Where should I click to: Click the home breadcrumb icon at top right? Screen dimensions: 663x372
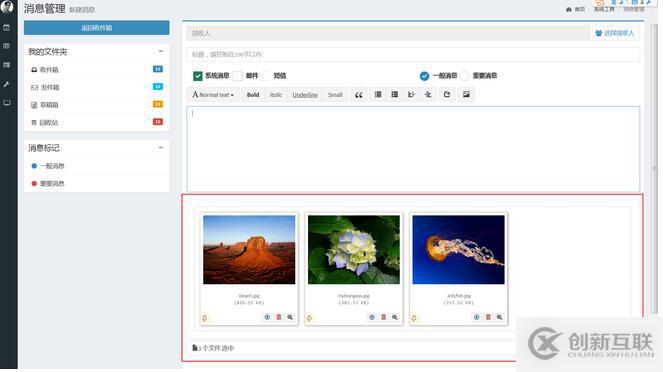(x=569, y=9)
